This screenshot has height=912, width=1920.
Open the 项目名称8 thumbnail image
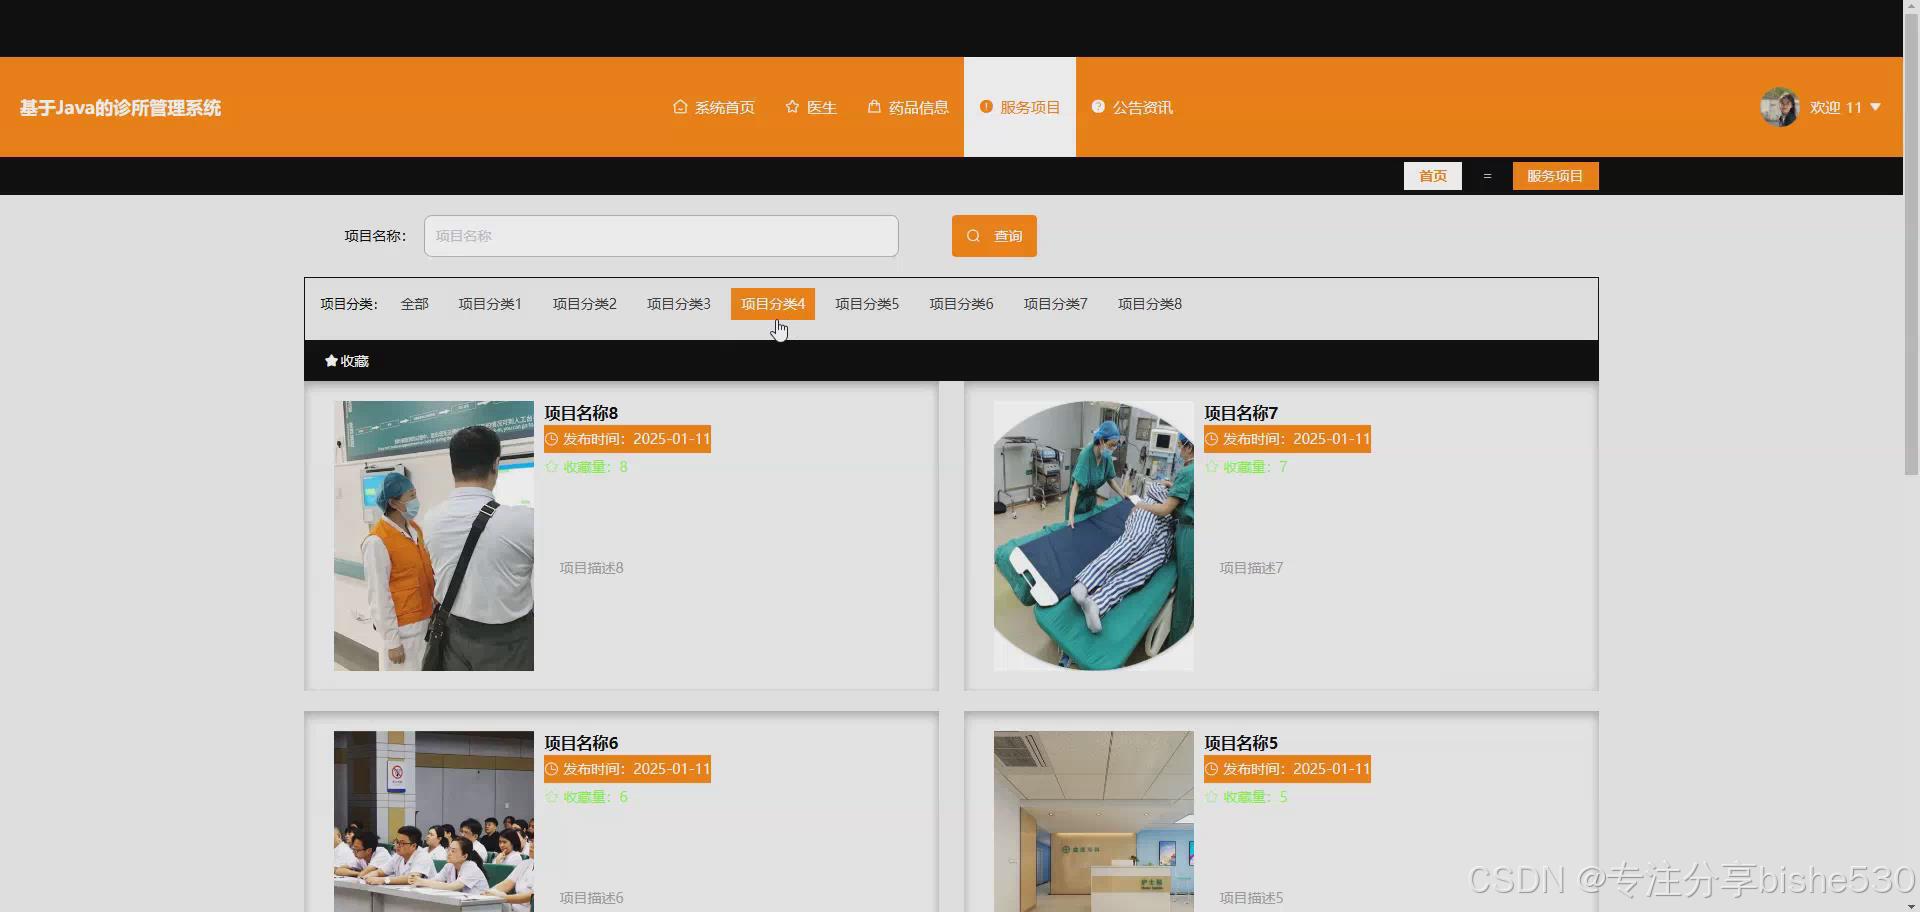coord(434,536)
